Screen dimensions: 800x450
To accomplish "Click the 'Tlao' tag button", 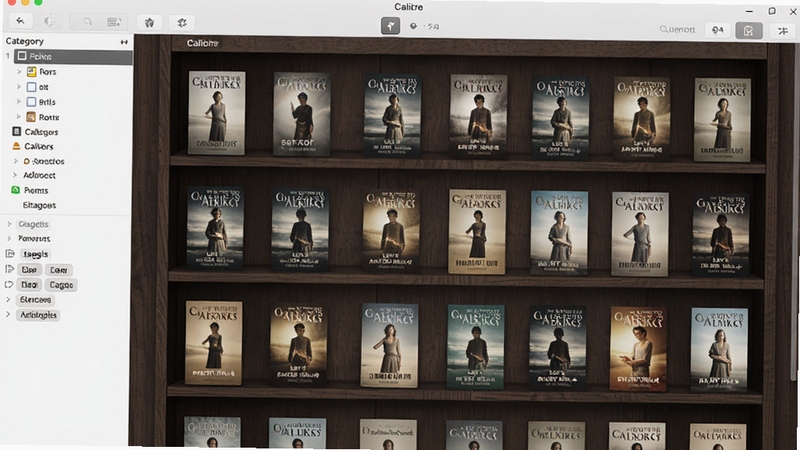I will point(29,285).
